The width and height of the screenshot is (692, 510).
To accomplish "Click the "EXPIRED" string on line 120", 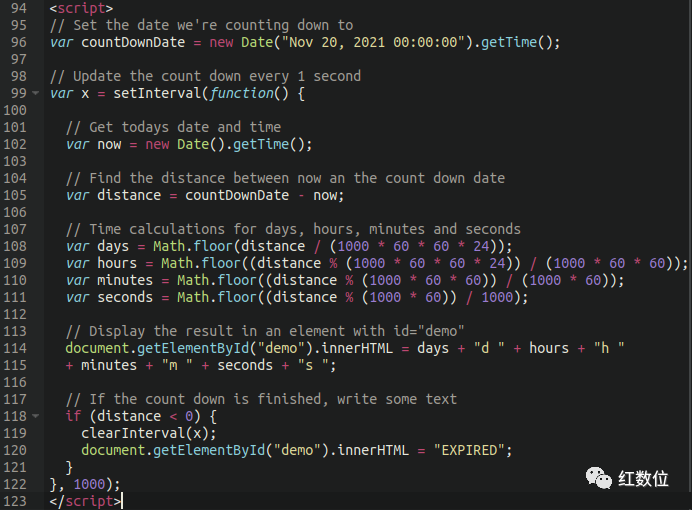I will (470, 450).
